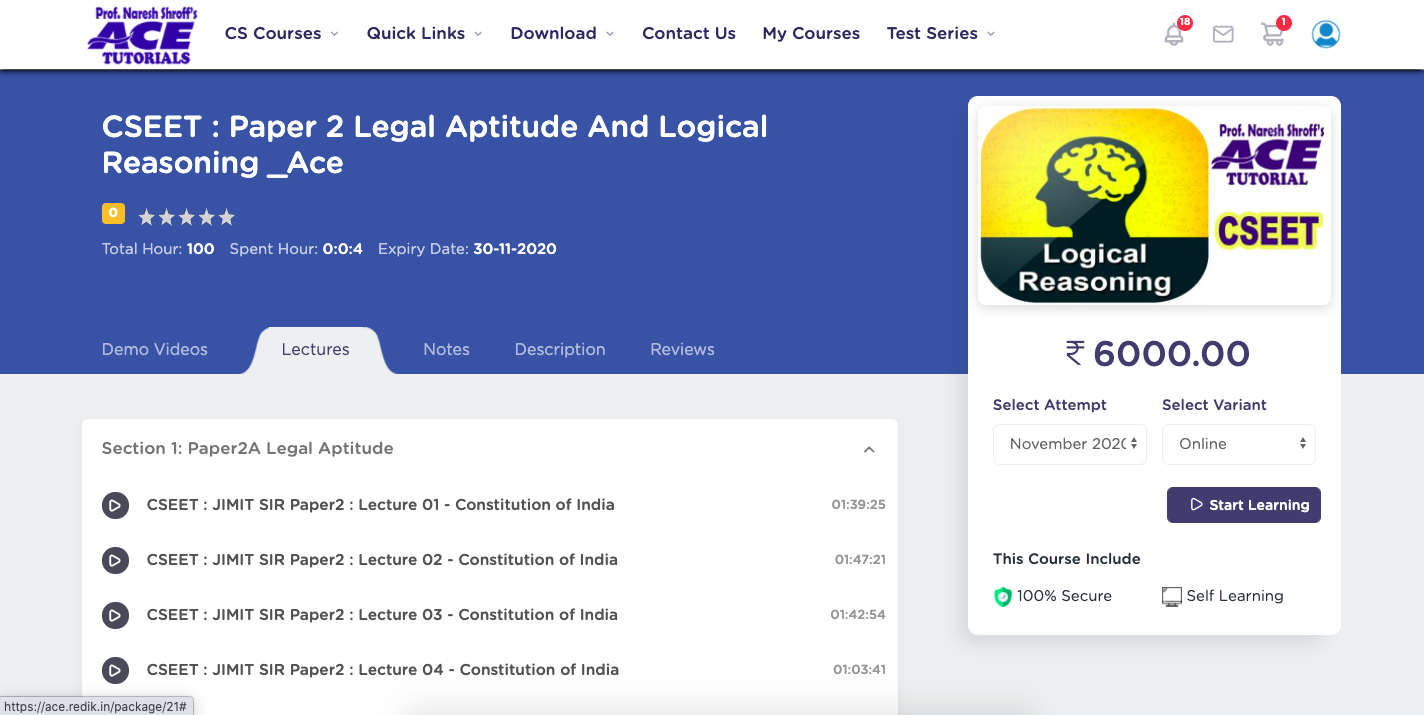1424x715 pixels.
Task: Switch to the Notes tab
Action: (x=446, y=349)
